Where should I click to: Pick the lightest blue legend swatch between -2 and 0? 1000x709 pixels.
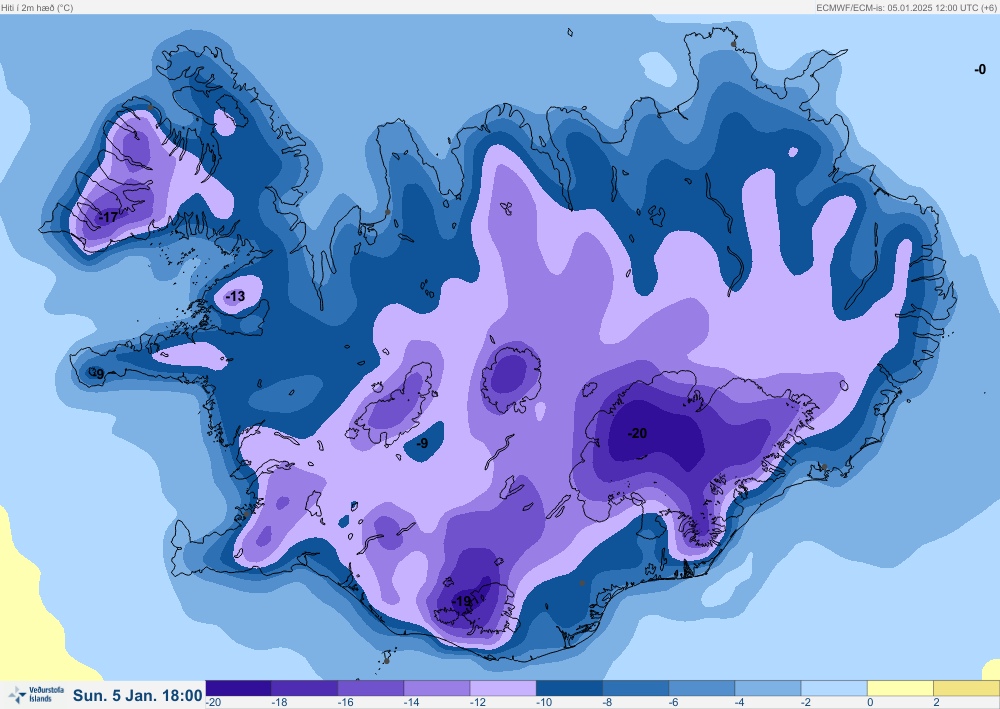[835, 688]
